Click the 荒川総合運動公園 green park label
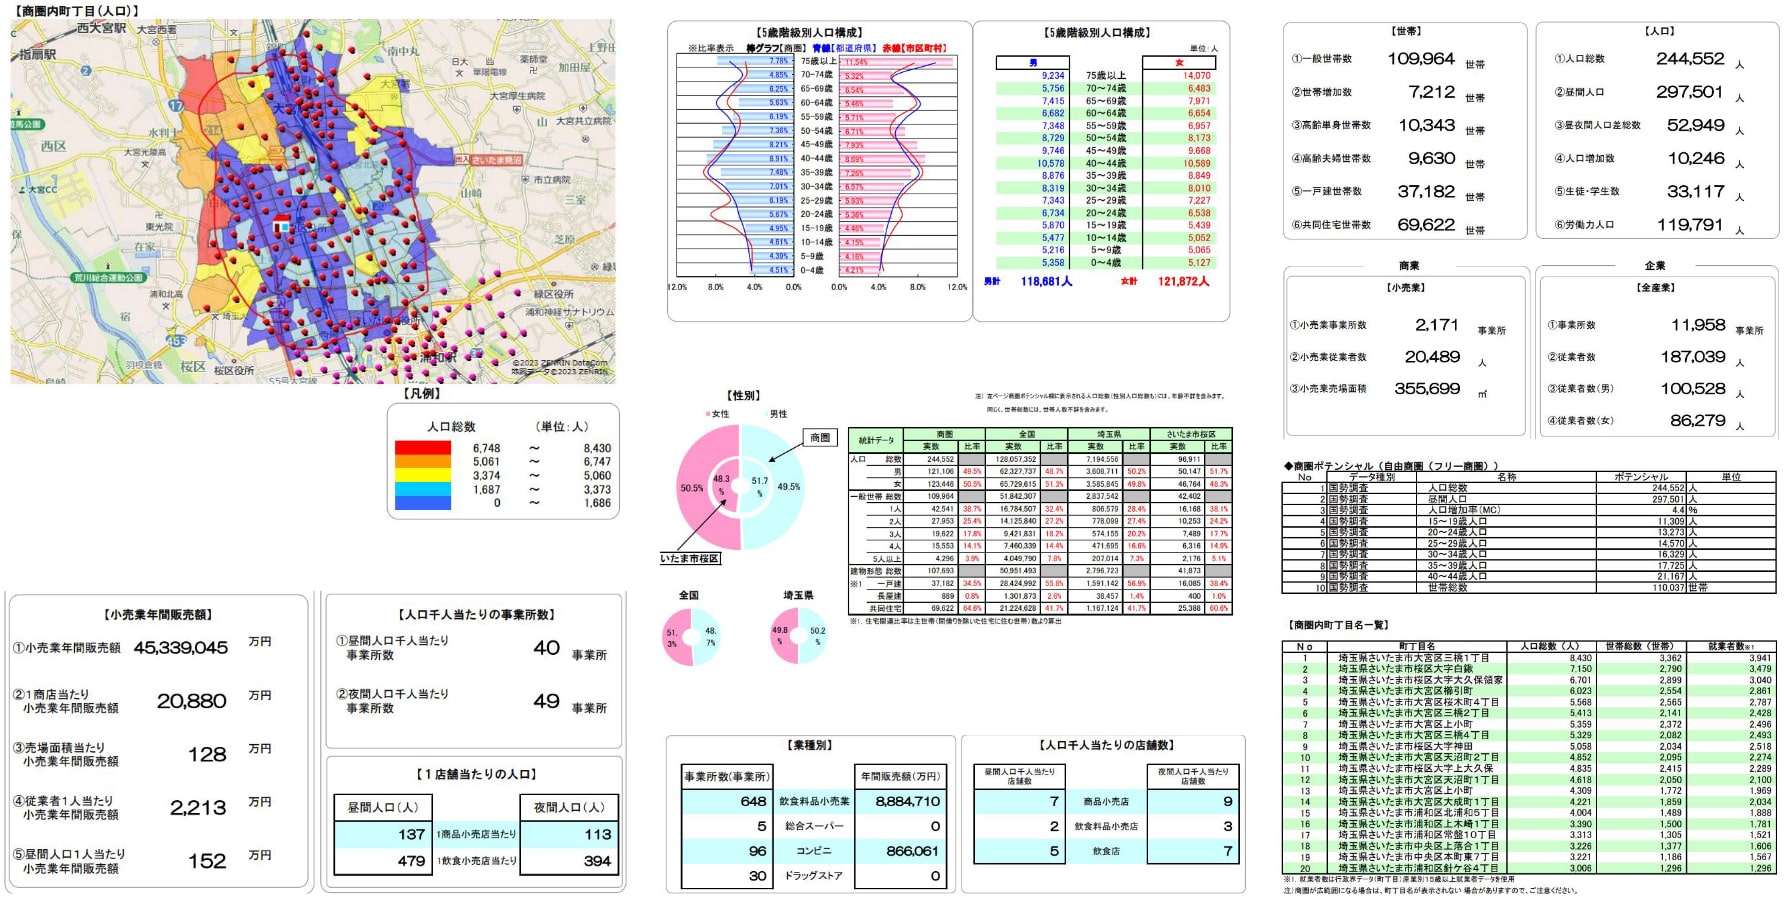Viewport: 1785px width, 902px height. [108, 278]
